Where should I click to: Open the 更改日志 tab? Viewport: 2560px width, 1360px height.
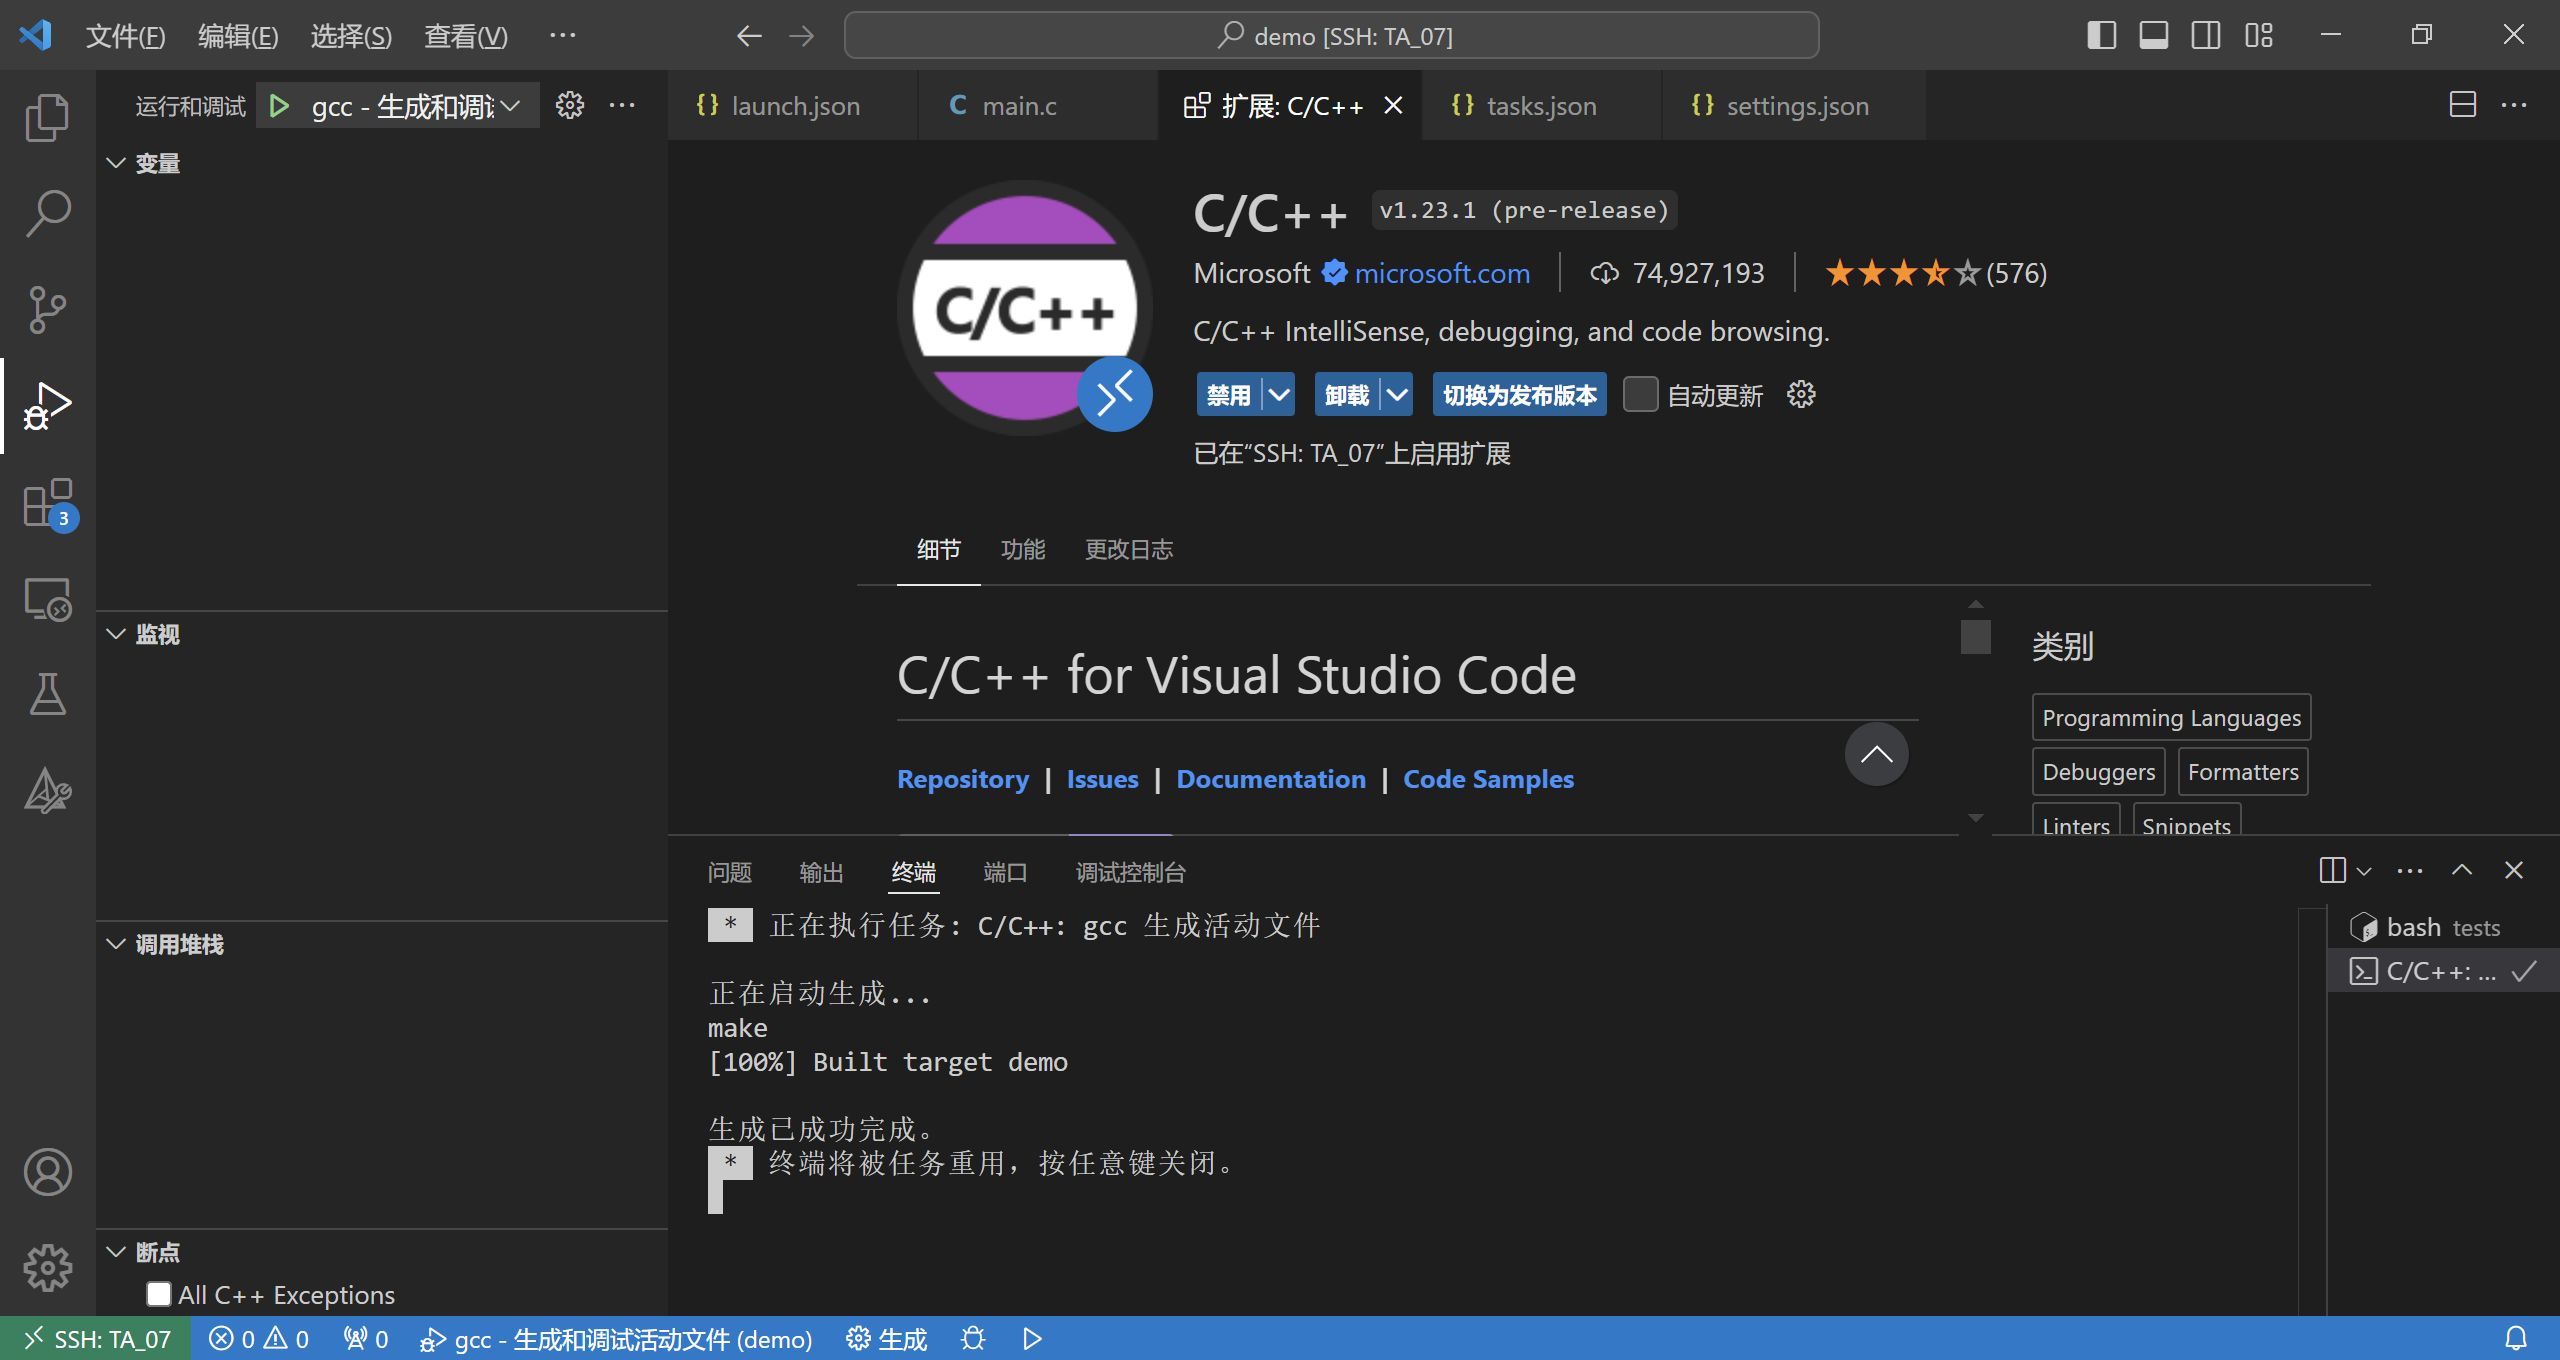pyautogui.click(x=1129, y=549)
